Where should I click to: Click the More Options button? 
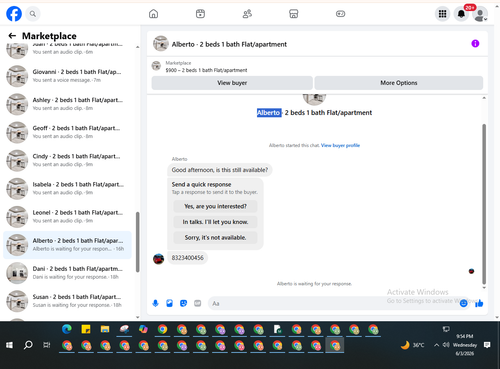399,83
